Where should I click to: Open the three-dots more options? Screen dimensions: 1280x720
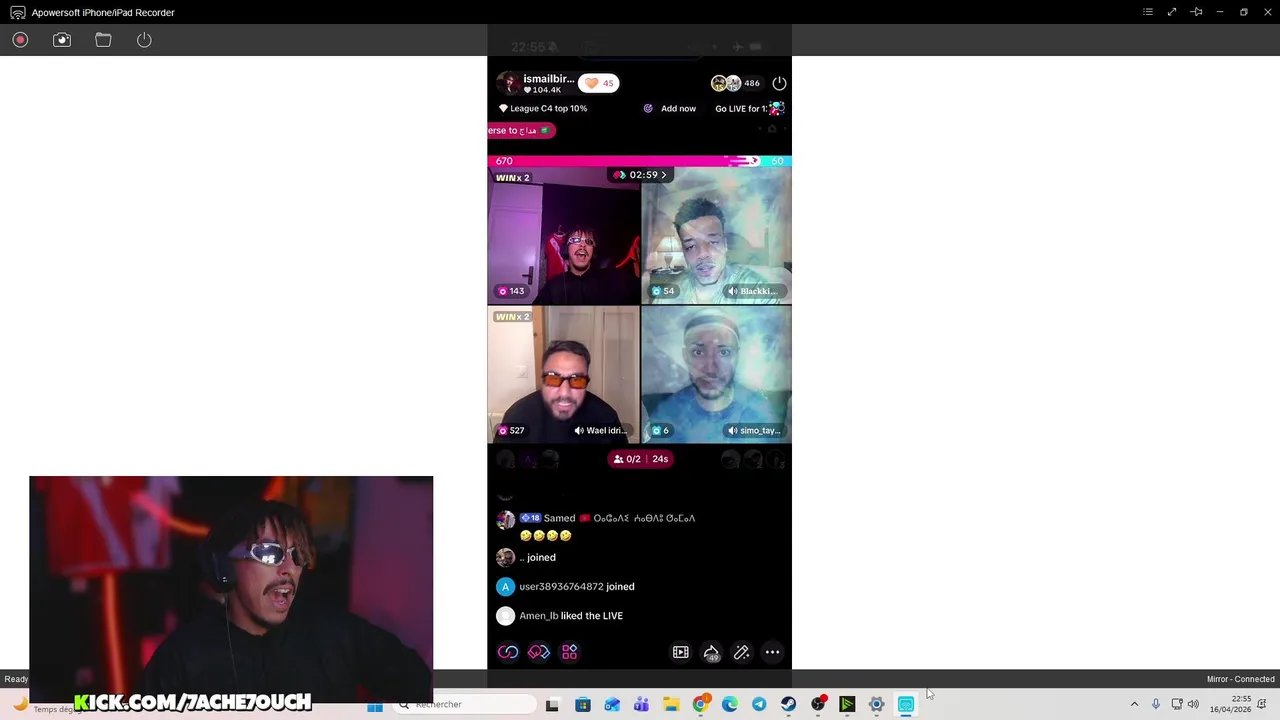(x=773, y=652)
